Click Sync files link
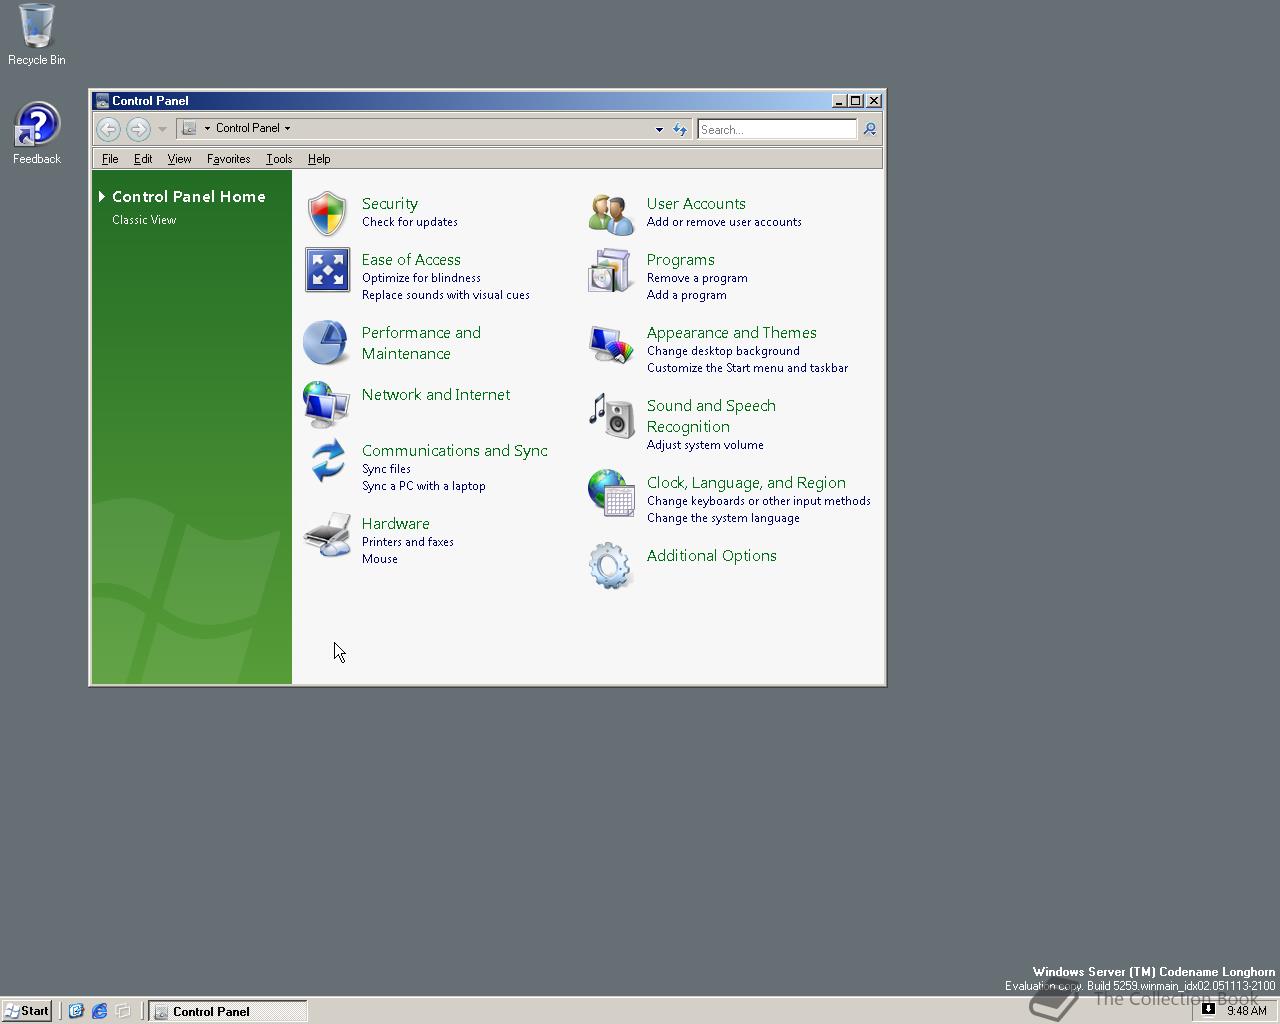 [386, 469]
